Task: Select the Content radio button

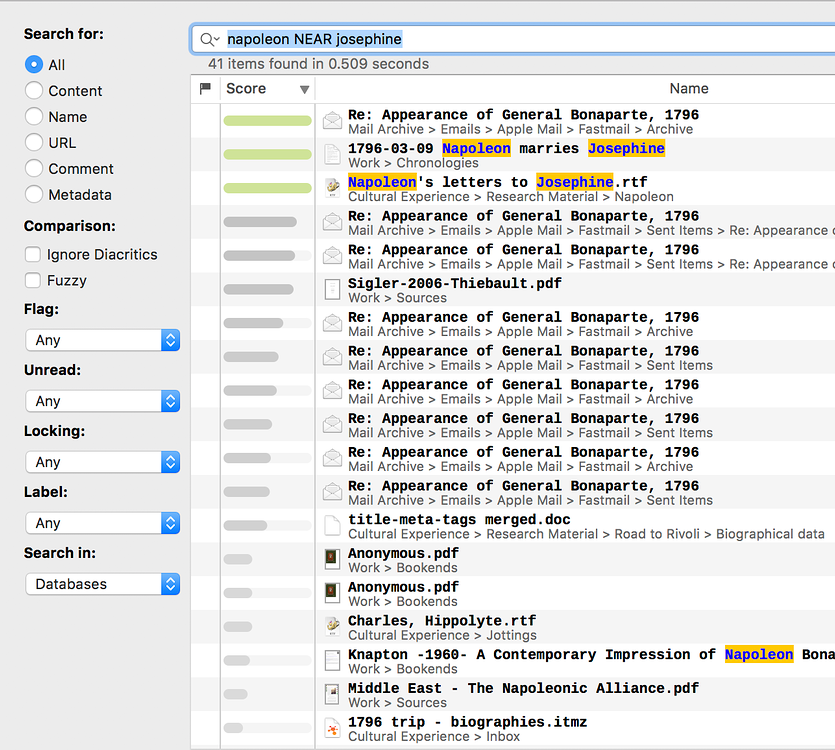Action: (x=34, y=91)
